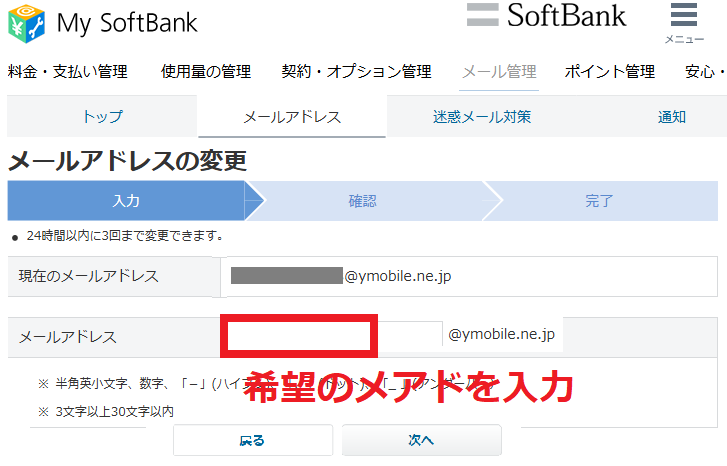Screen dimensions: 727x466
Task: Select メール管理 menu item
Action: (499, 72)
